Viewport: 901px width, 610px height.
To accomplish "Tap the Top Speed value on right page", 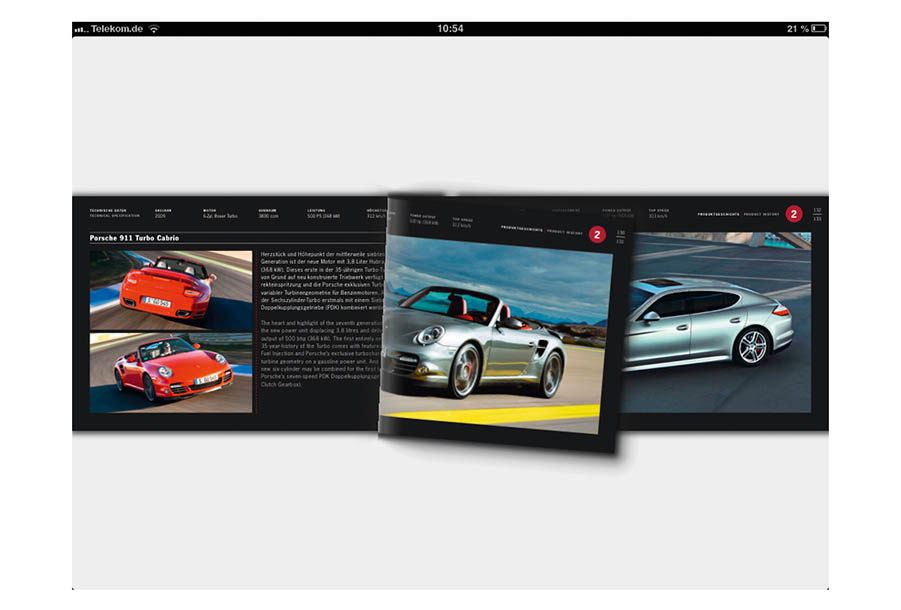I will pos(658,217).
